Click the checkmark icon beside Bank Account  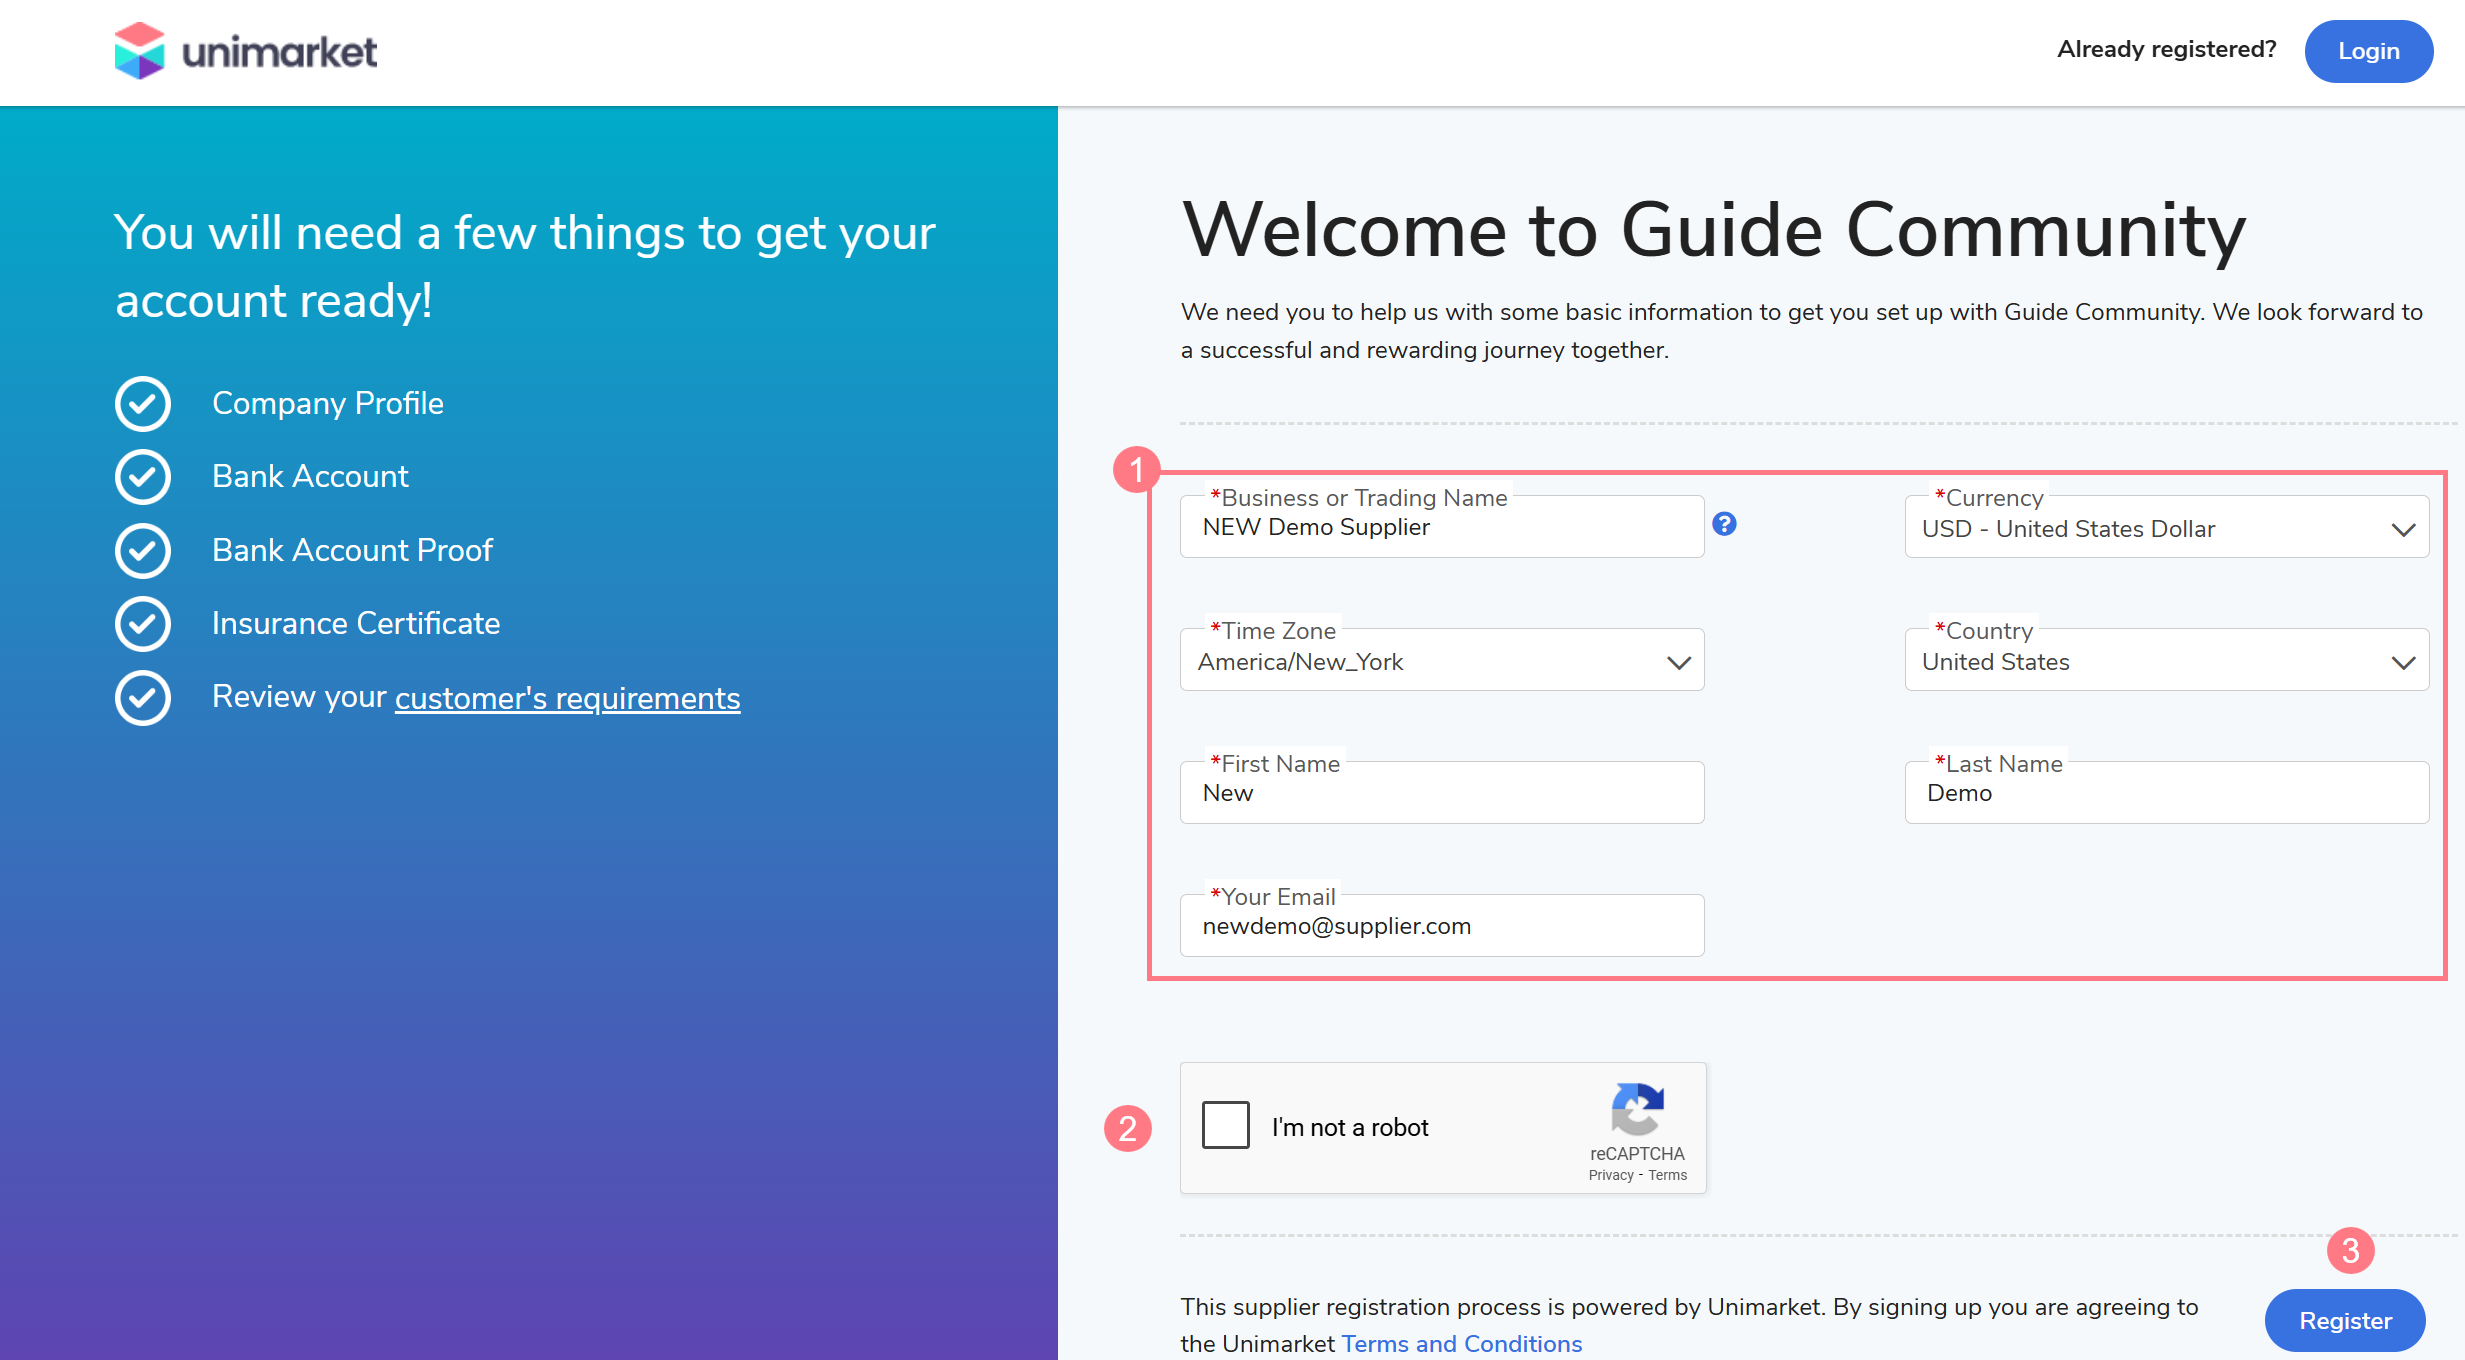(x=143, y=477)
